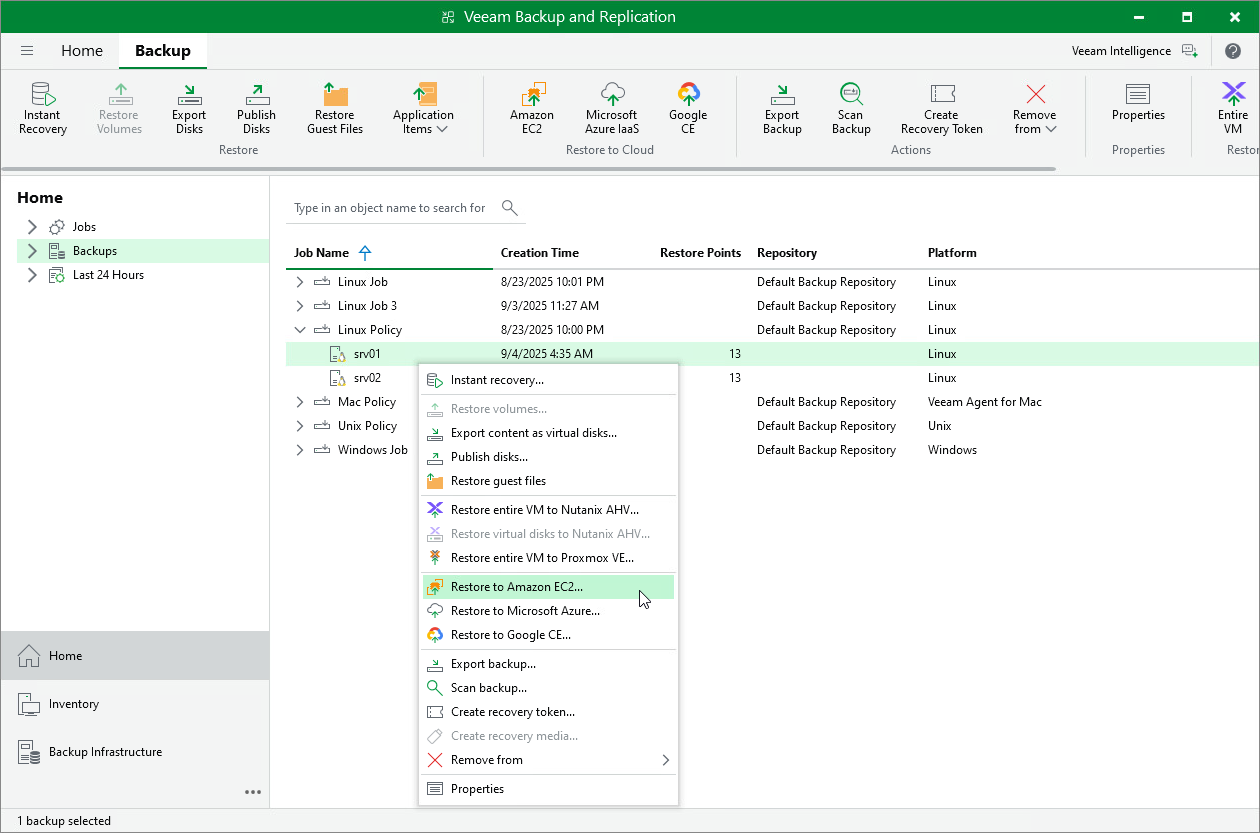Choose Restore to Google CE... menu item

[548, 635]
